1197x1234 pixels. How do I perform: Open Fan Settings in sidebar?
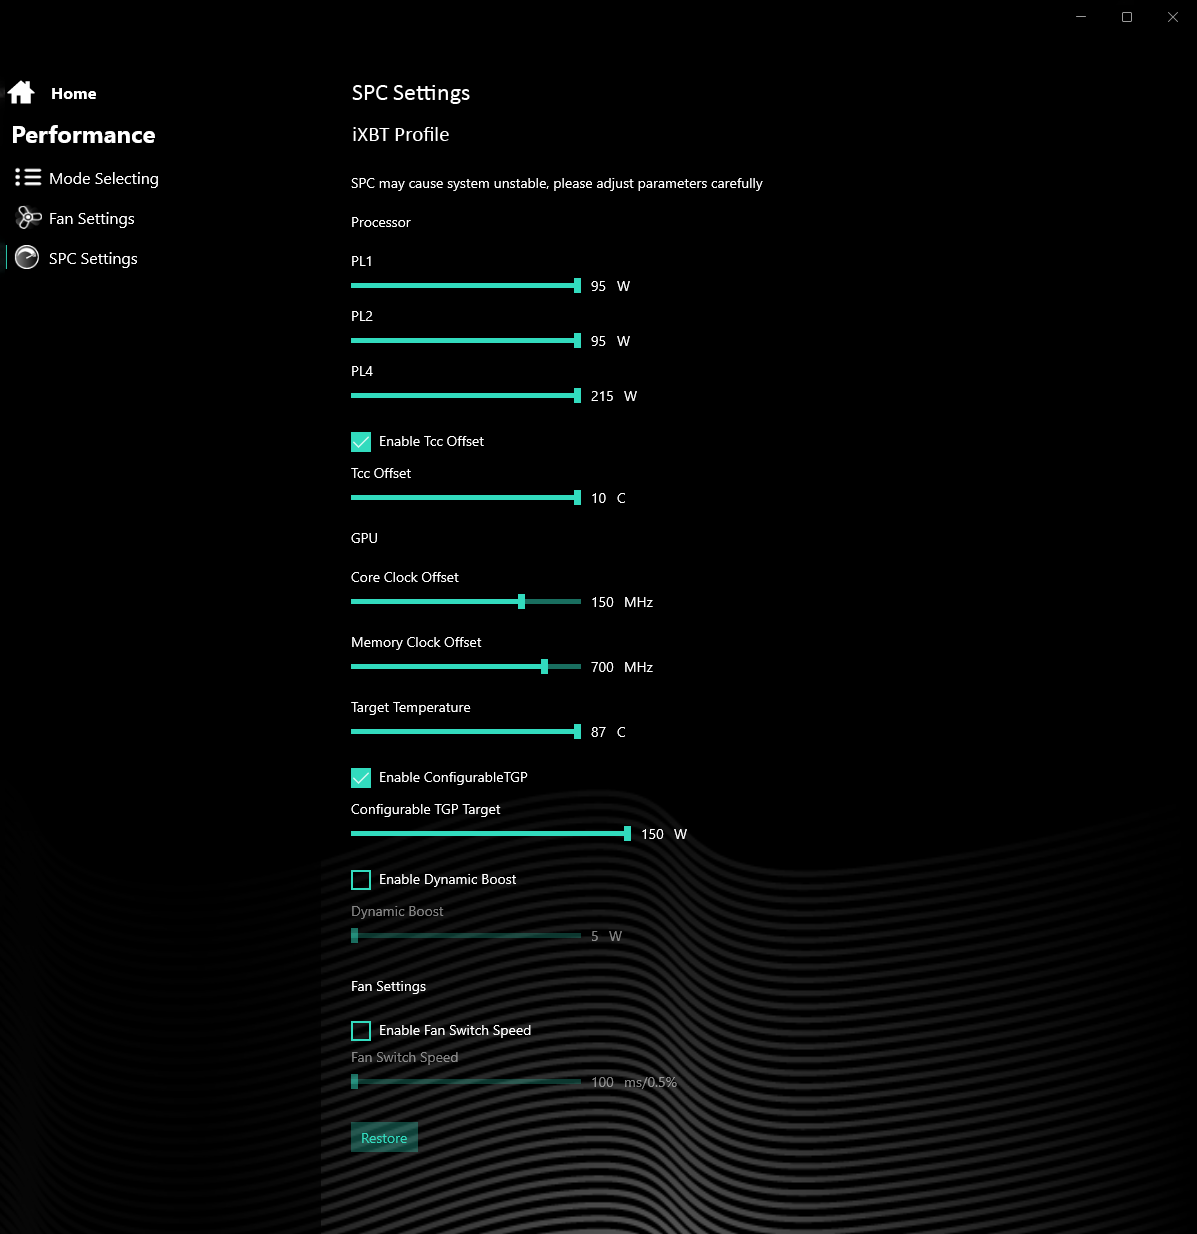coord(92,219)
